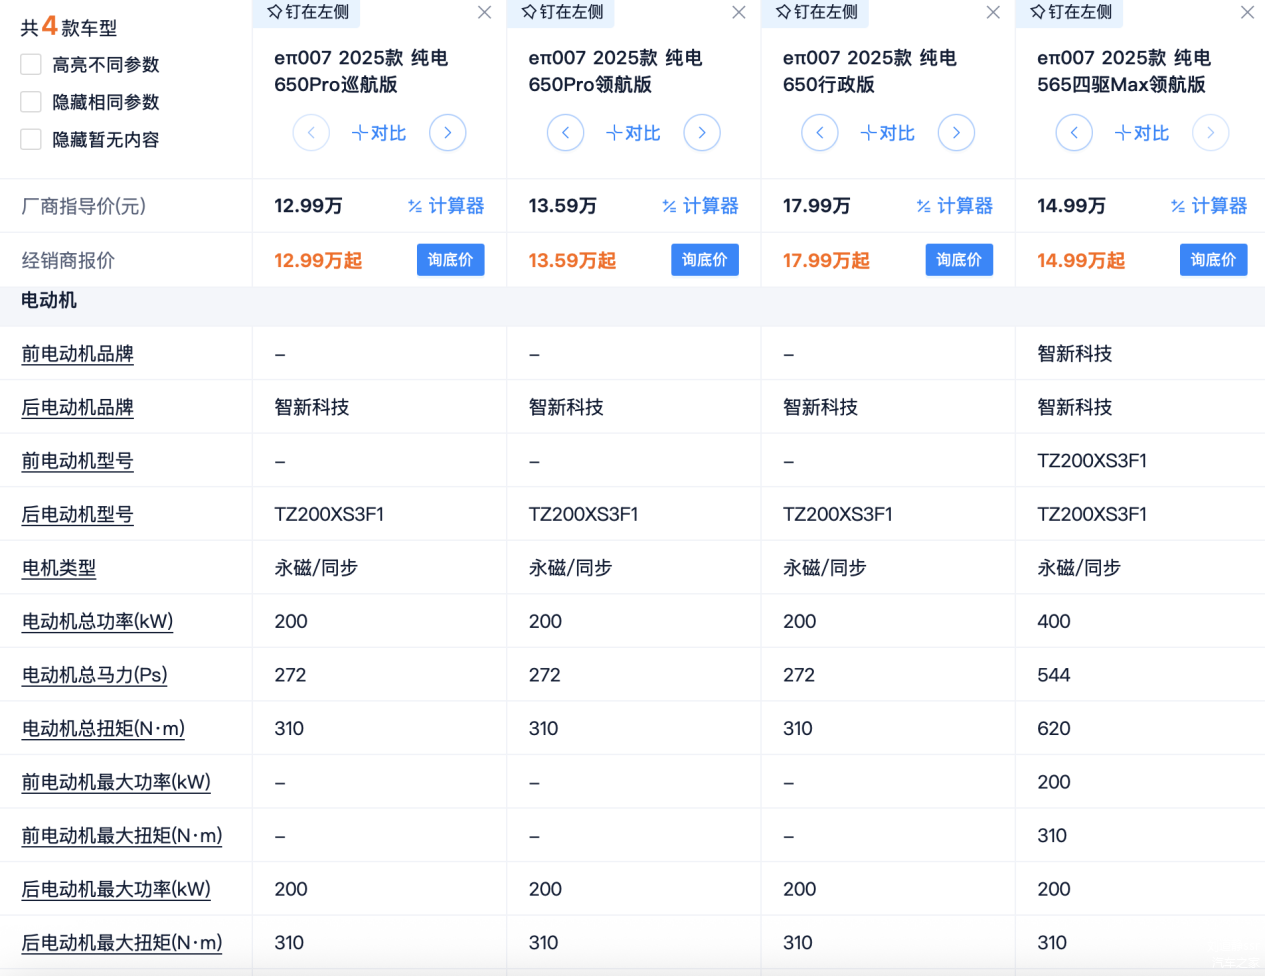Click 智新科技 in the 前电动机品牌 row

click(x=1075, y=354)
